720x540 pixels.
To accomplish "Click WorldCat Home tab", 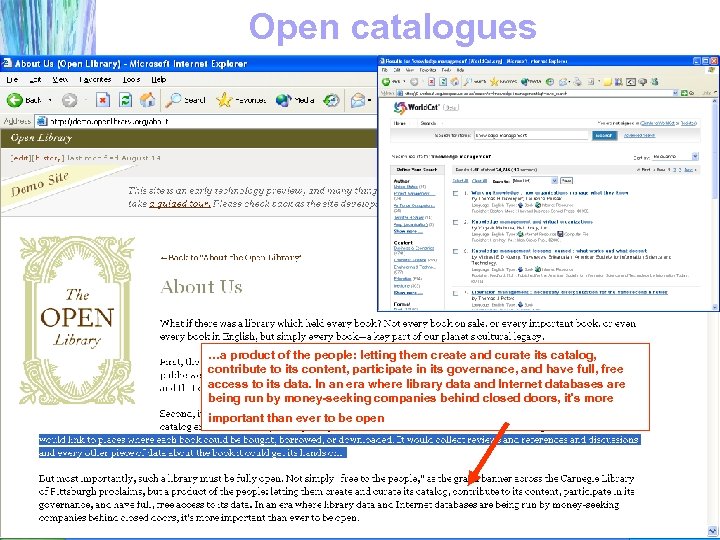I will [x=399, y=123].
